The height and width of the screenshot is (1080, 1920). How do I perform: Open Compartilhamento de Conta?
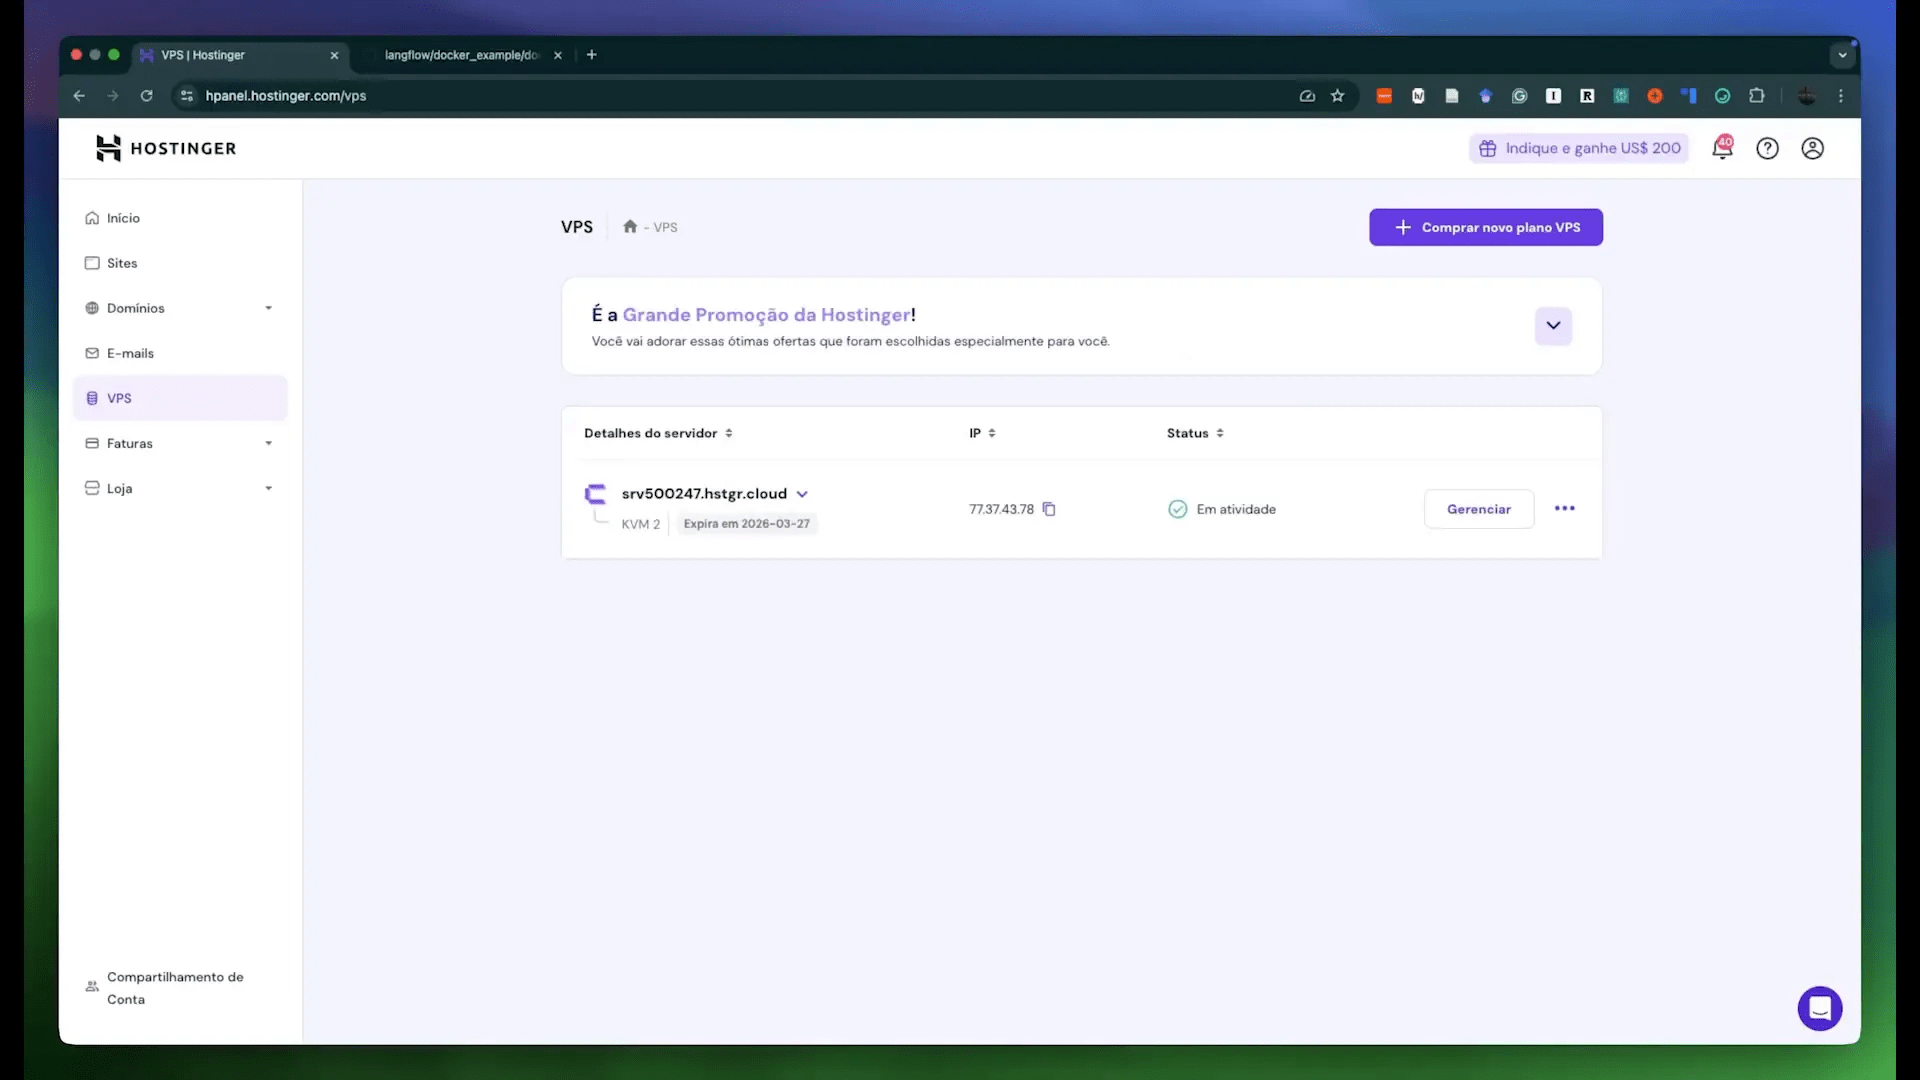tap(180, 988)
